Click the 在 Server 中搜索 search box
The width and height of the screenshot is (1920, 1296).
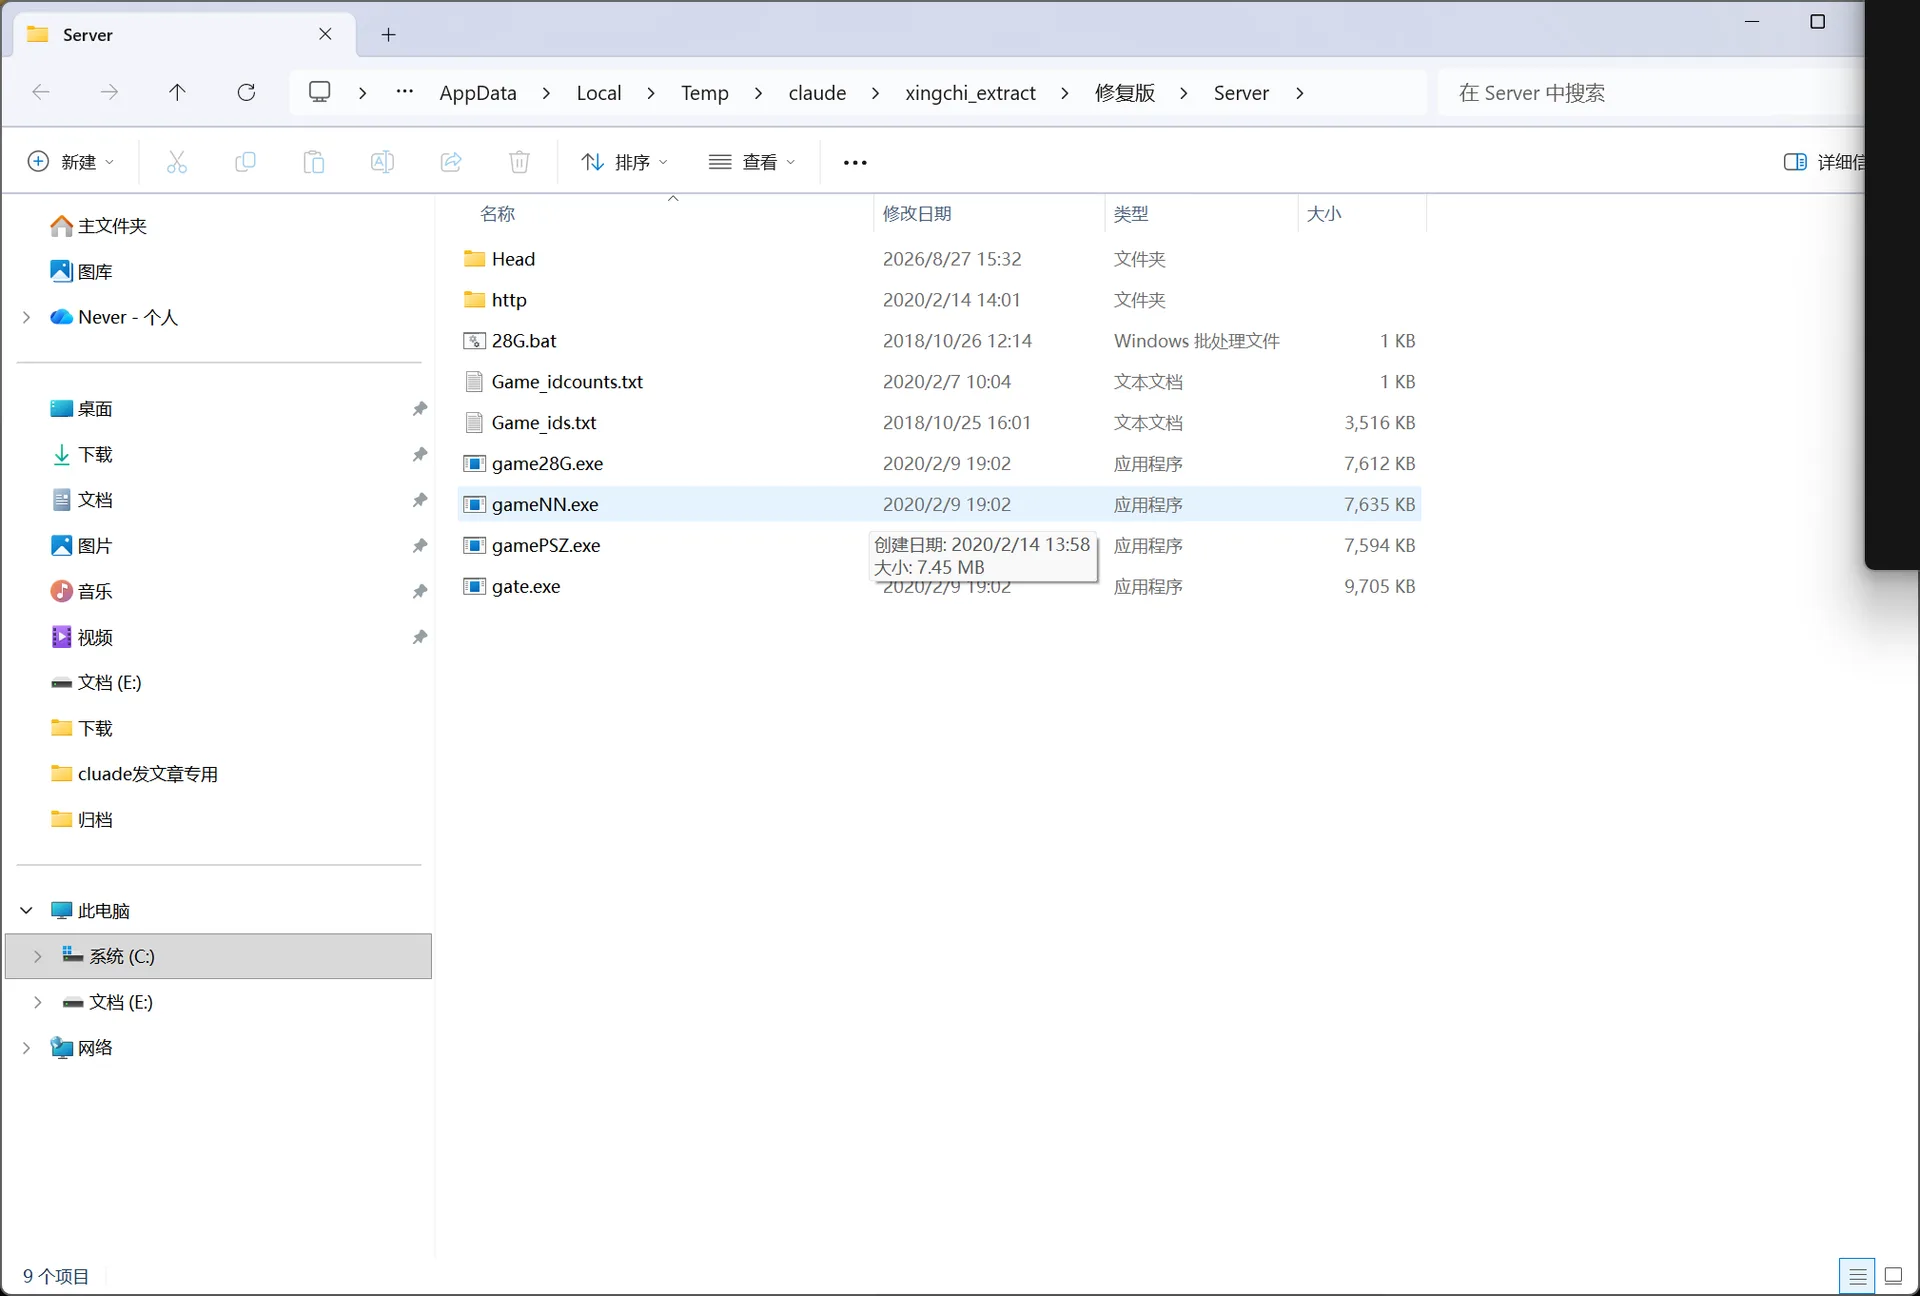(x=1650, y=93)
